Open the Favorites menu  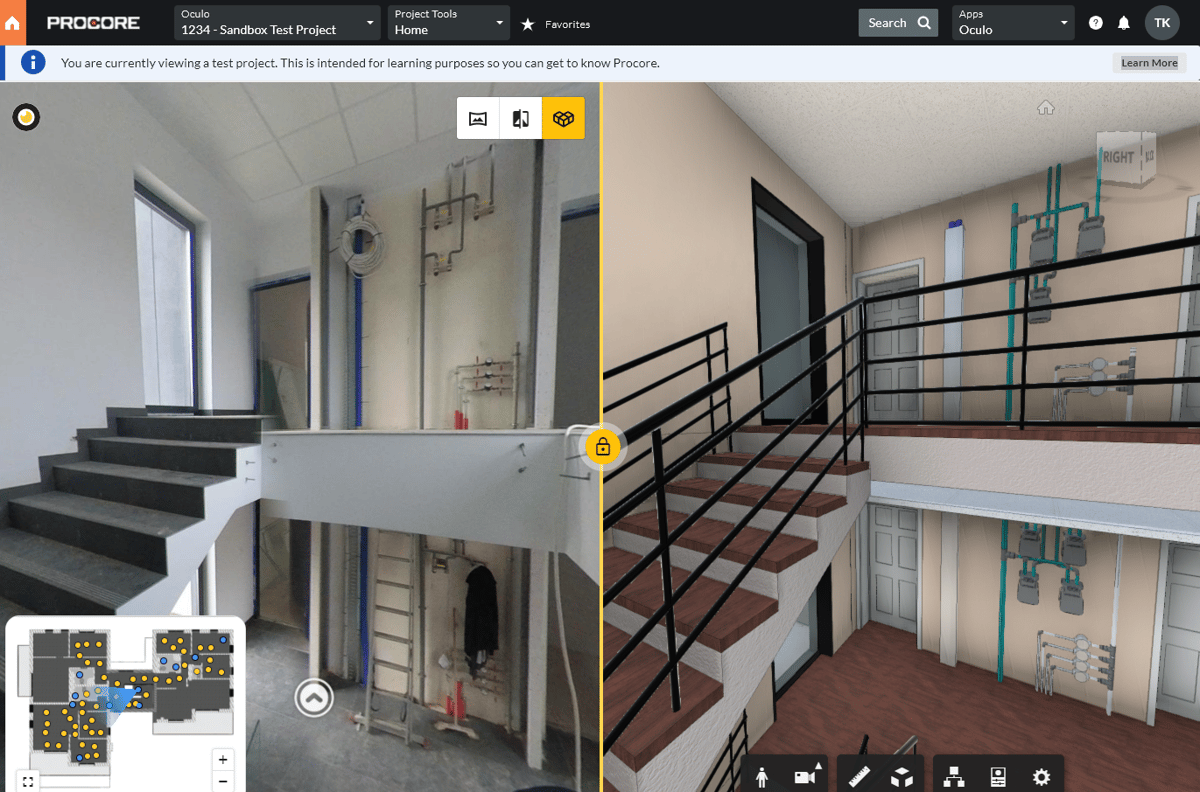point(556,23)
